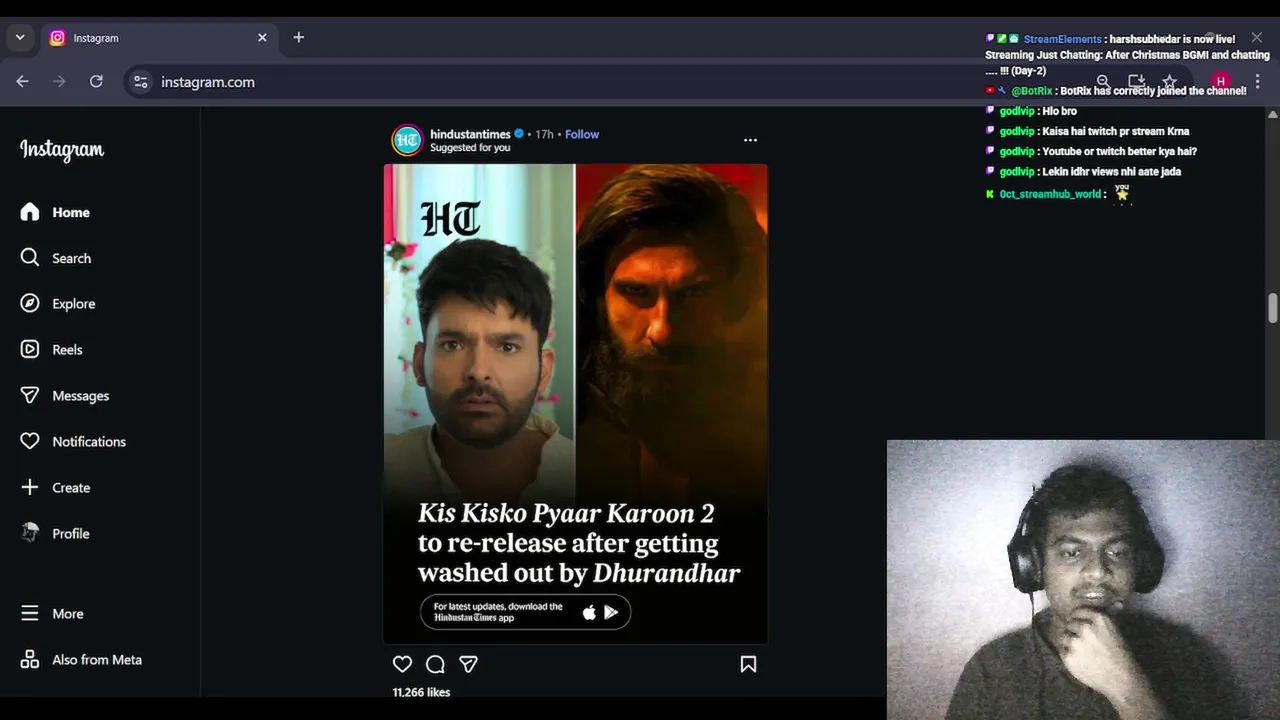Click 0ct_streamhub_world chat username
This screenshot has width=1280, height=720.
[1050, 194]
